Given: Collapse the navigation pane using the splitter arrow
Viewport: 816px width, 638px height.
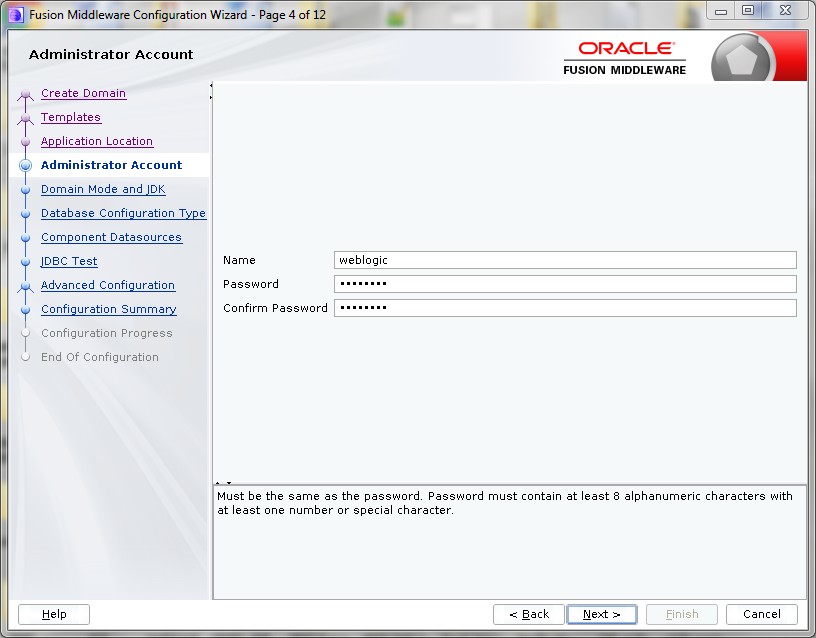Looking at the screenshot, I should pyautogui.click(x=211, y=85).
